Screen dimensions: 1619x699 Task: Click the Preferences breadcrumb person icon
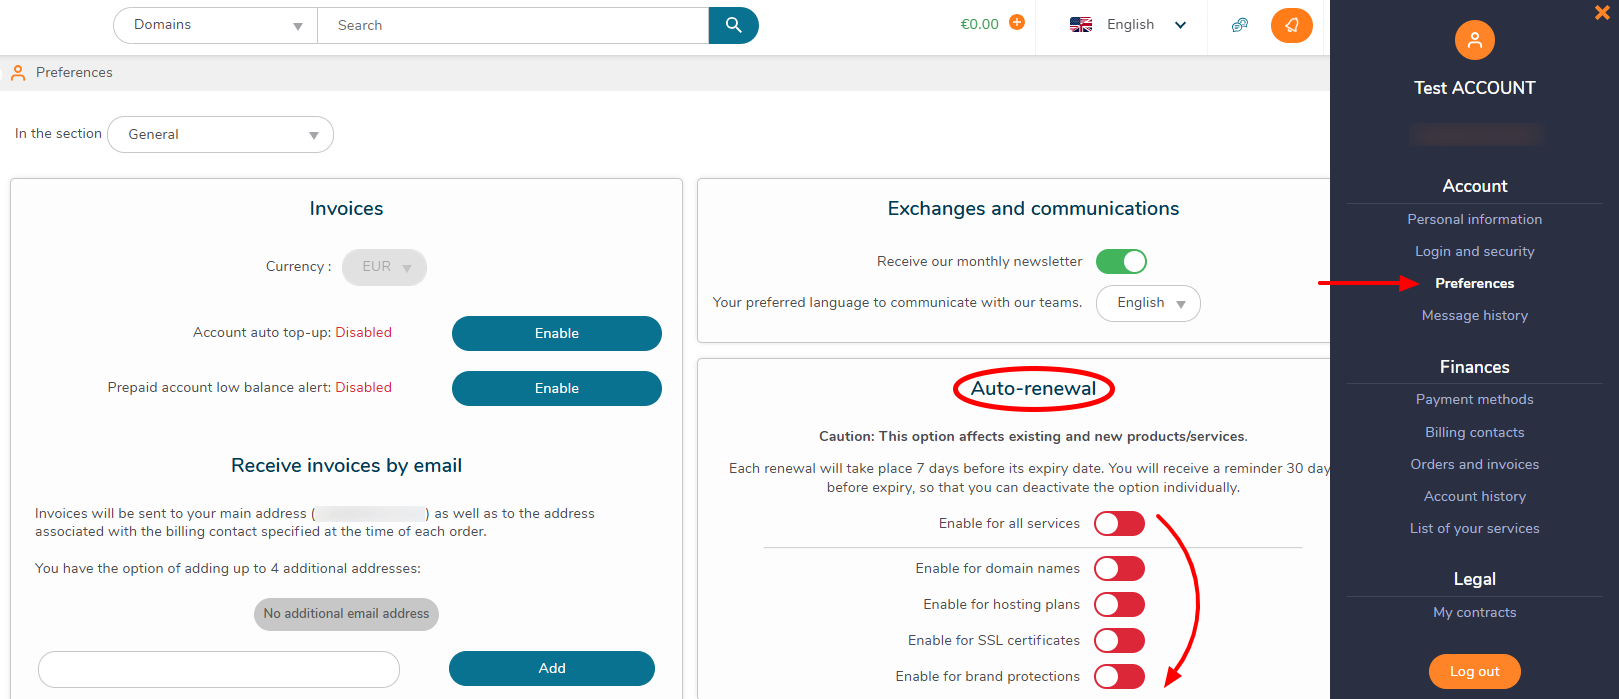pos(17,73)
